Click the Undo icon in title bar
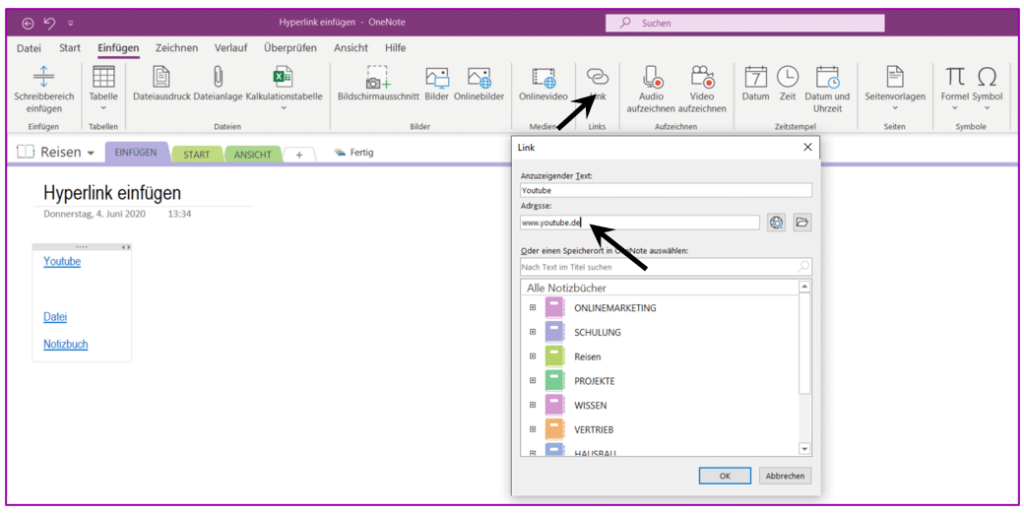This screenshot has width=1024, height=513. (49, 23)
